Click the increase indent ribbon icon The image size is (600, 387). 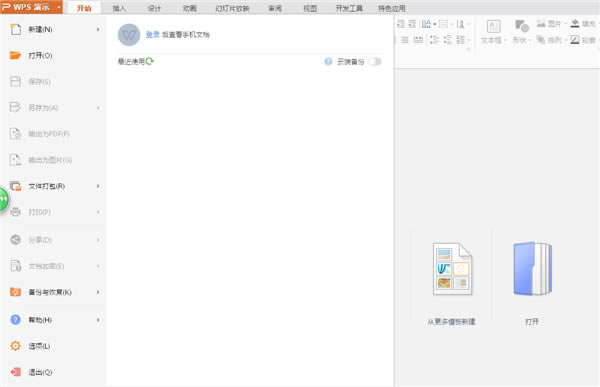412,24
